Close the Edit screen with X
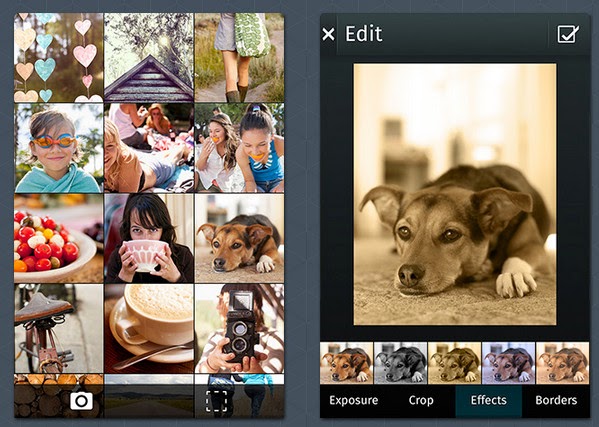The width and height of the screenshot is (599, 427). coord(329,34)
